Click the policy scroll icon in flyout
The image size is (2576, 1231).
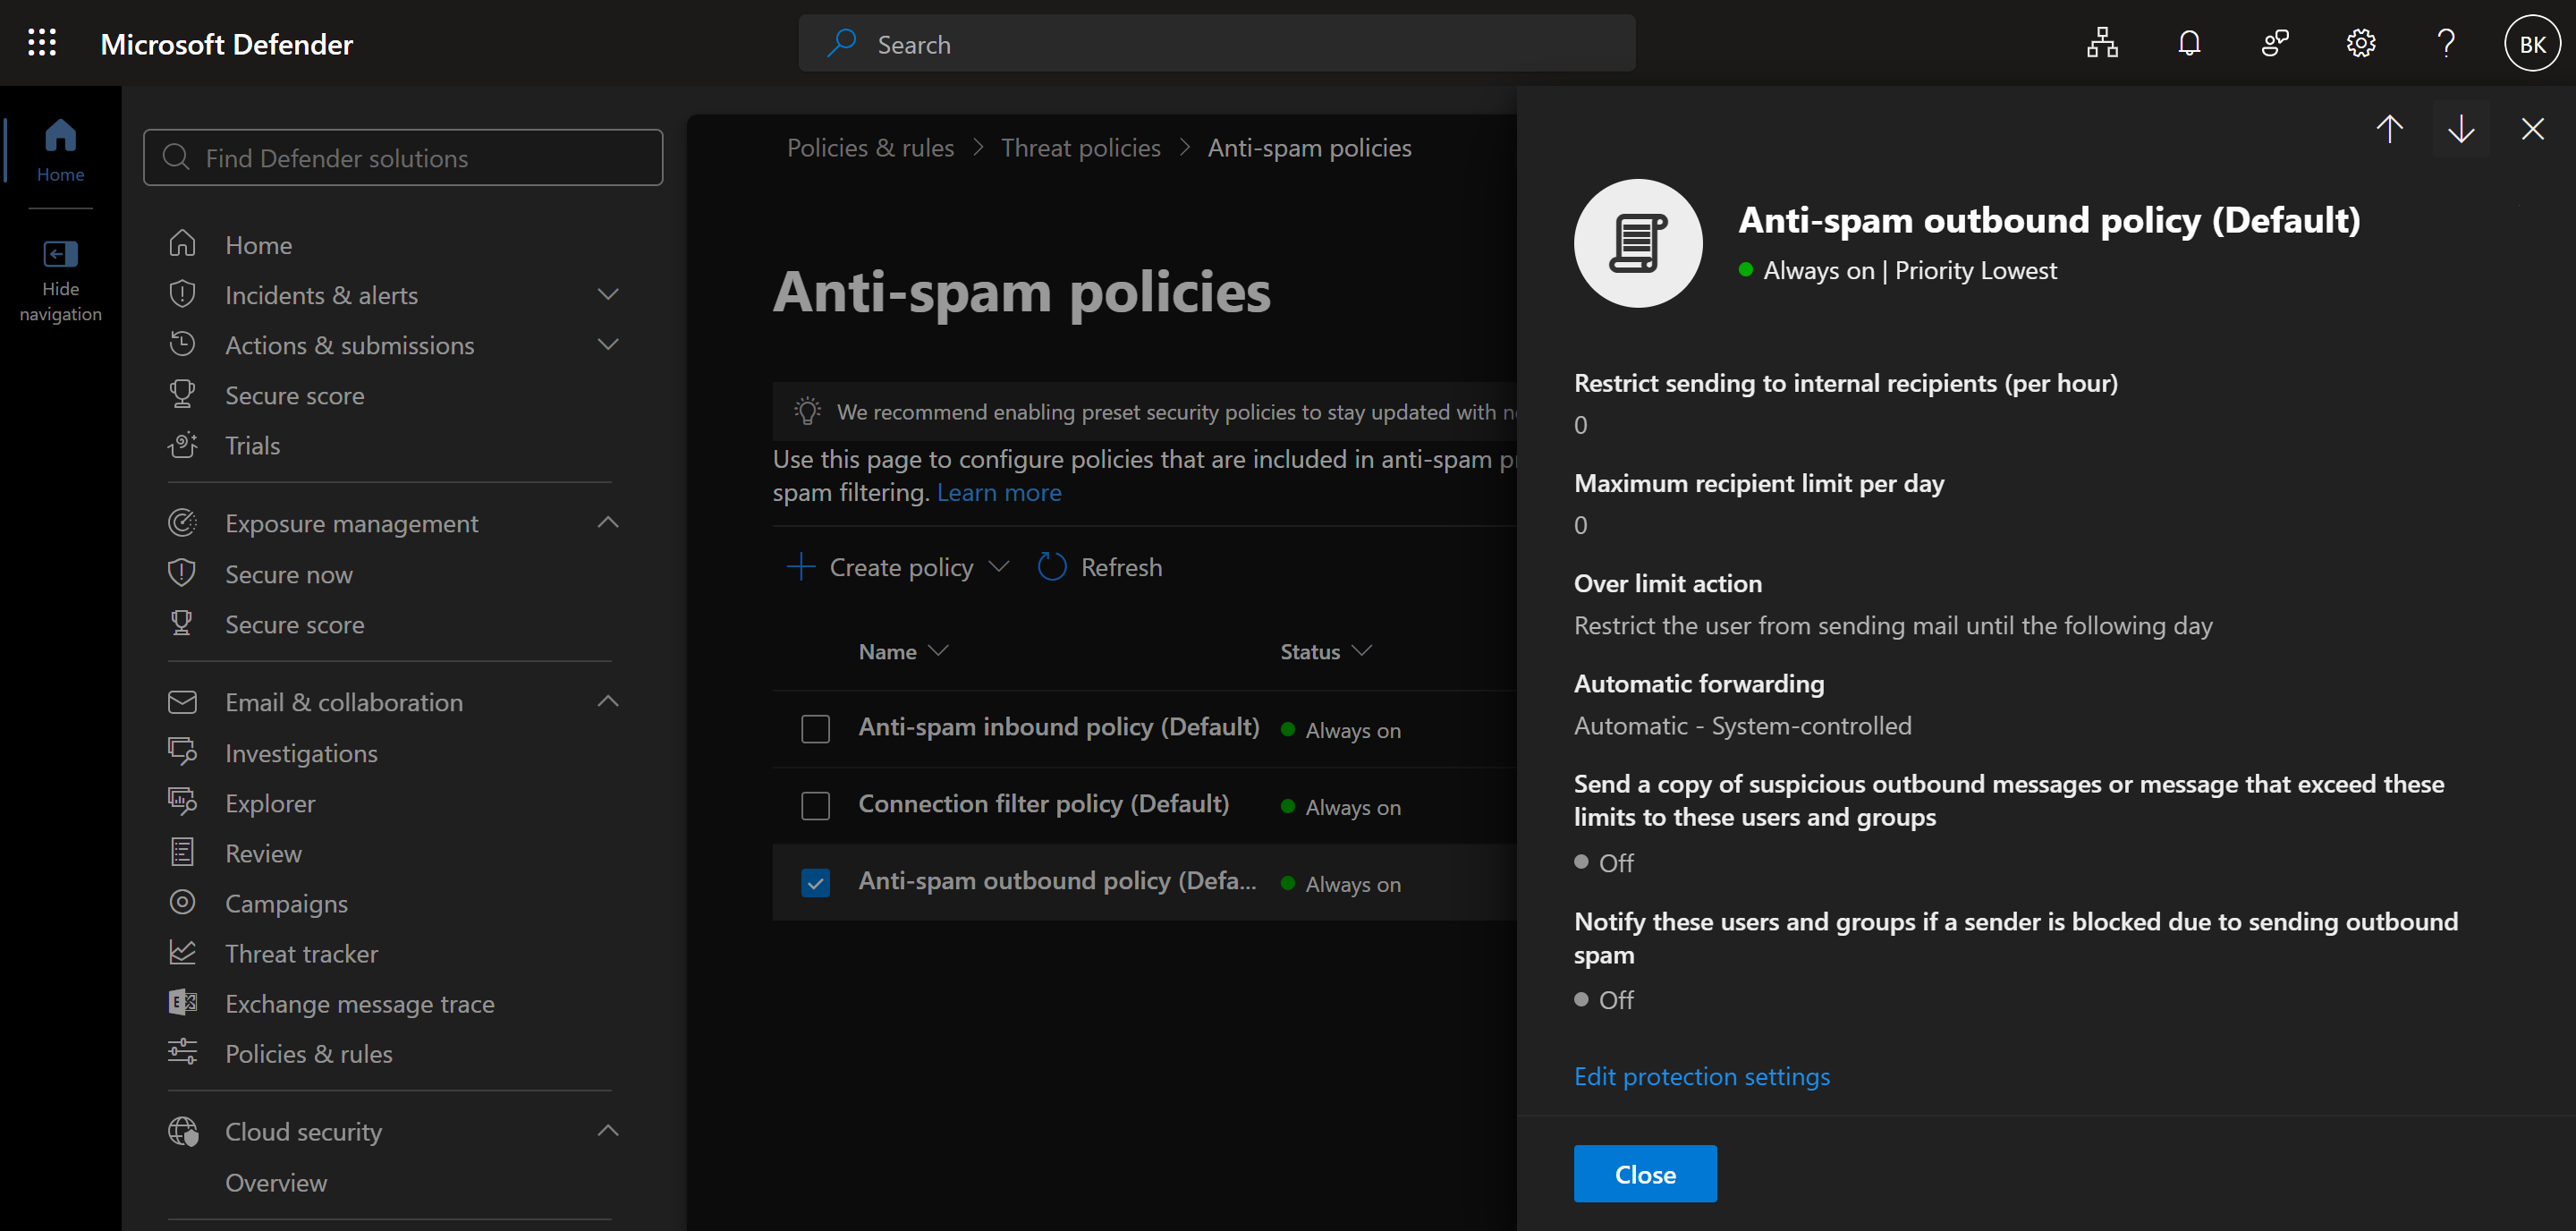tap(1638, 243)
